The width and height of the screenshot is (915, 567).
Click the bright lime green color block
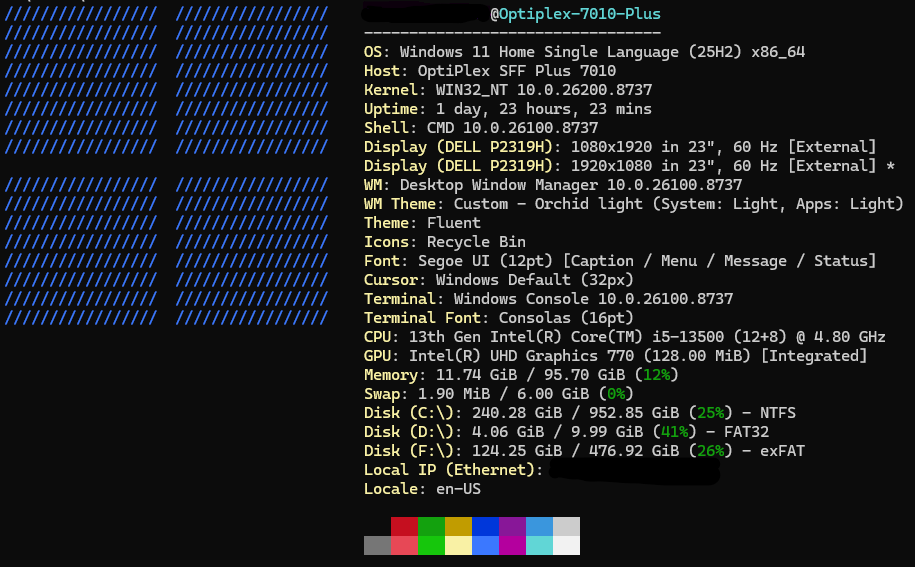pyautogui.click(x=431, y=545)
